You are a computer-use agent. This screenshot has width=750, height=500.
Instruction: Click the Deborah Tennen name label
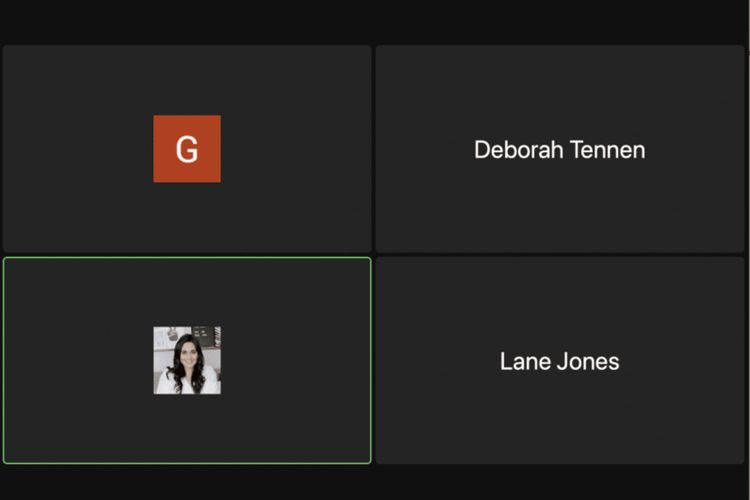[x=559, y=150]
